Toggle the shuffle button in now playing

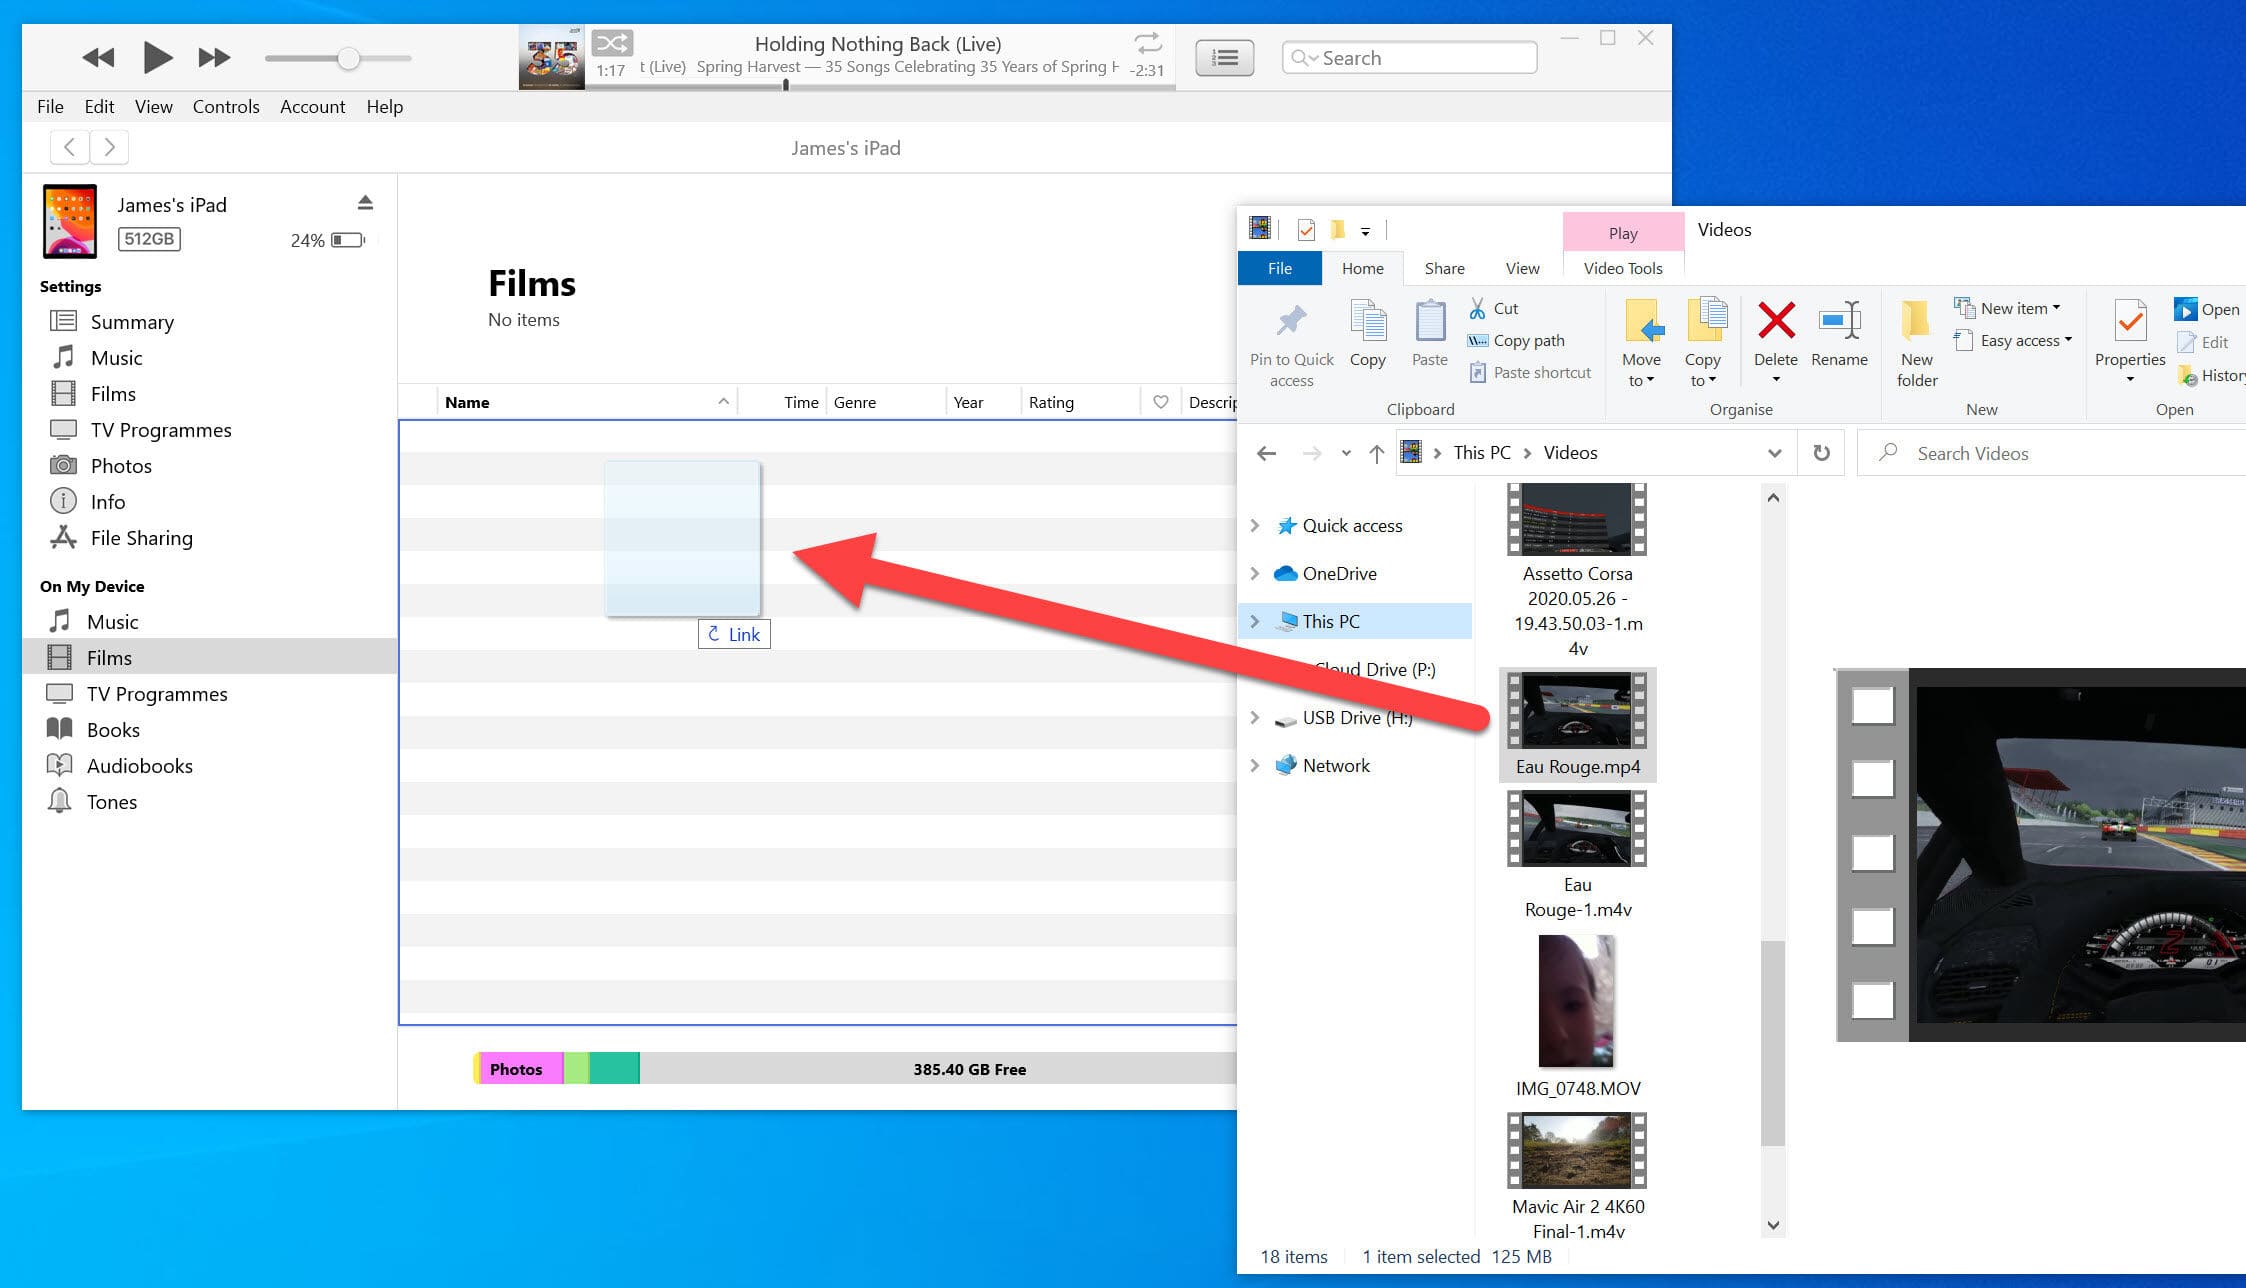click(612, 43)
